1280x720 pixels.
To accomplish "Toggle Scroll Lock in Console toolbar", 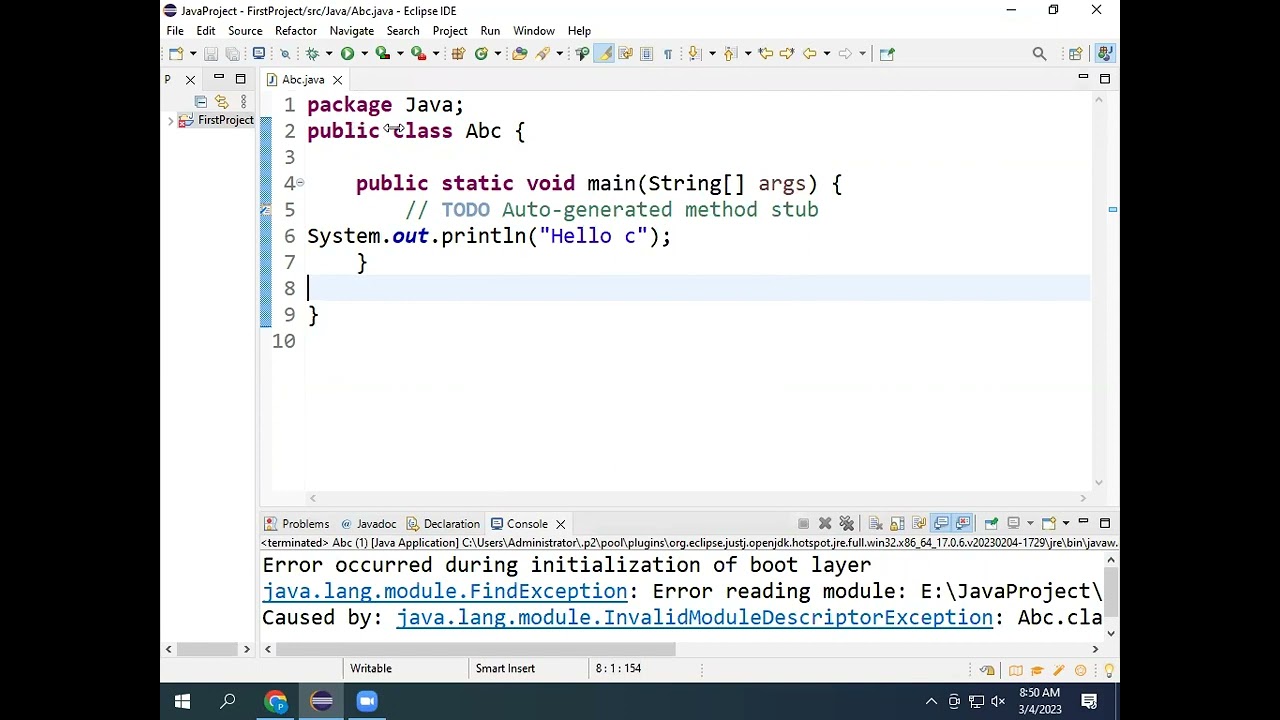I will tap(897, 523).
